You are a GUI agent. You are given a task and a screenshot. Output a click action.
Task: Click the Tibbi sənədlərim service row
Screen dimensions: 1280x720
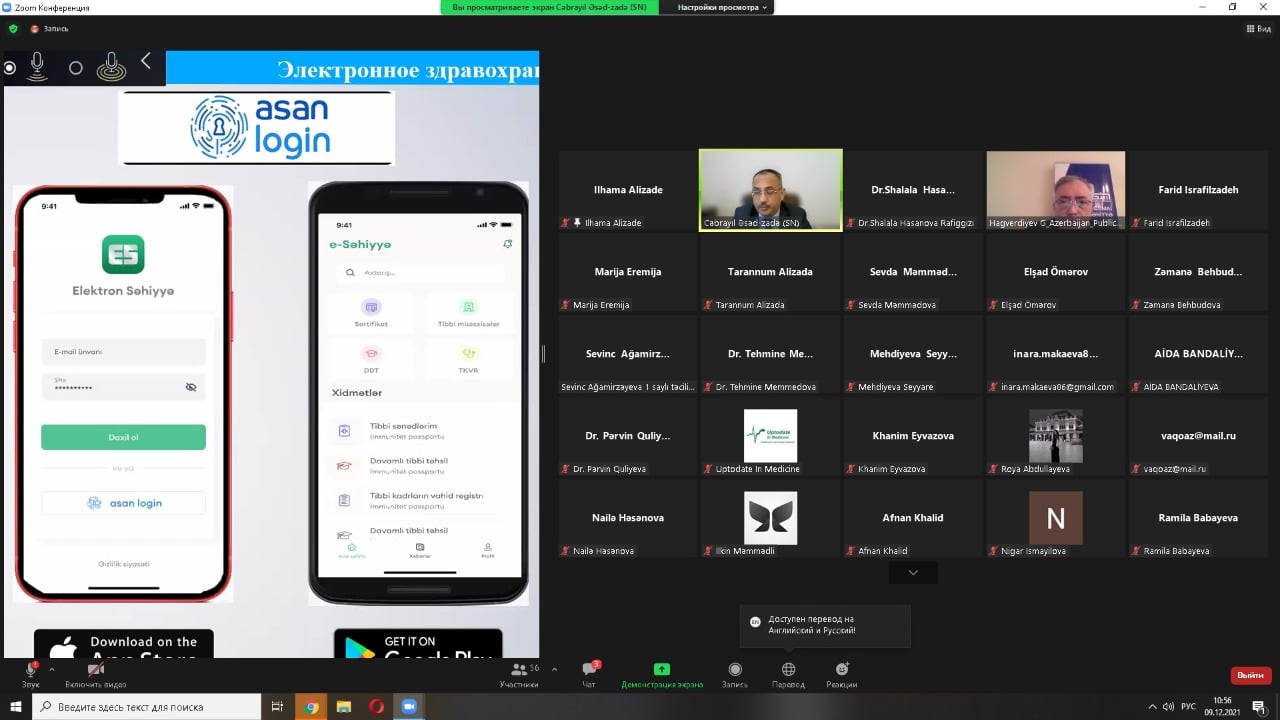tap(420, 430)
